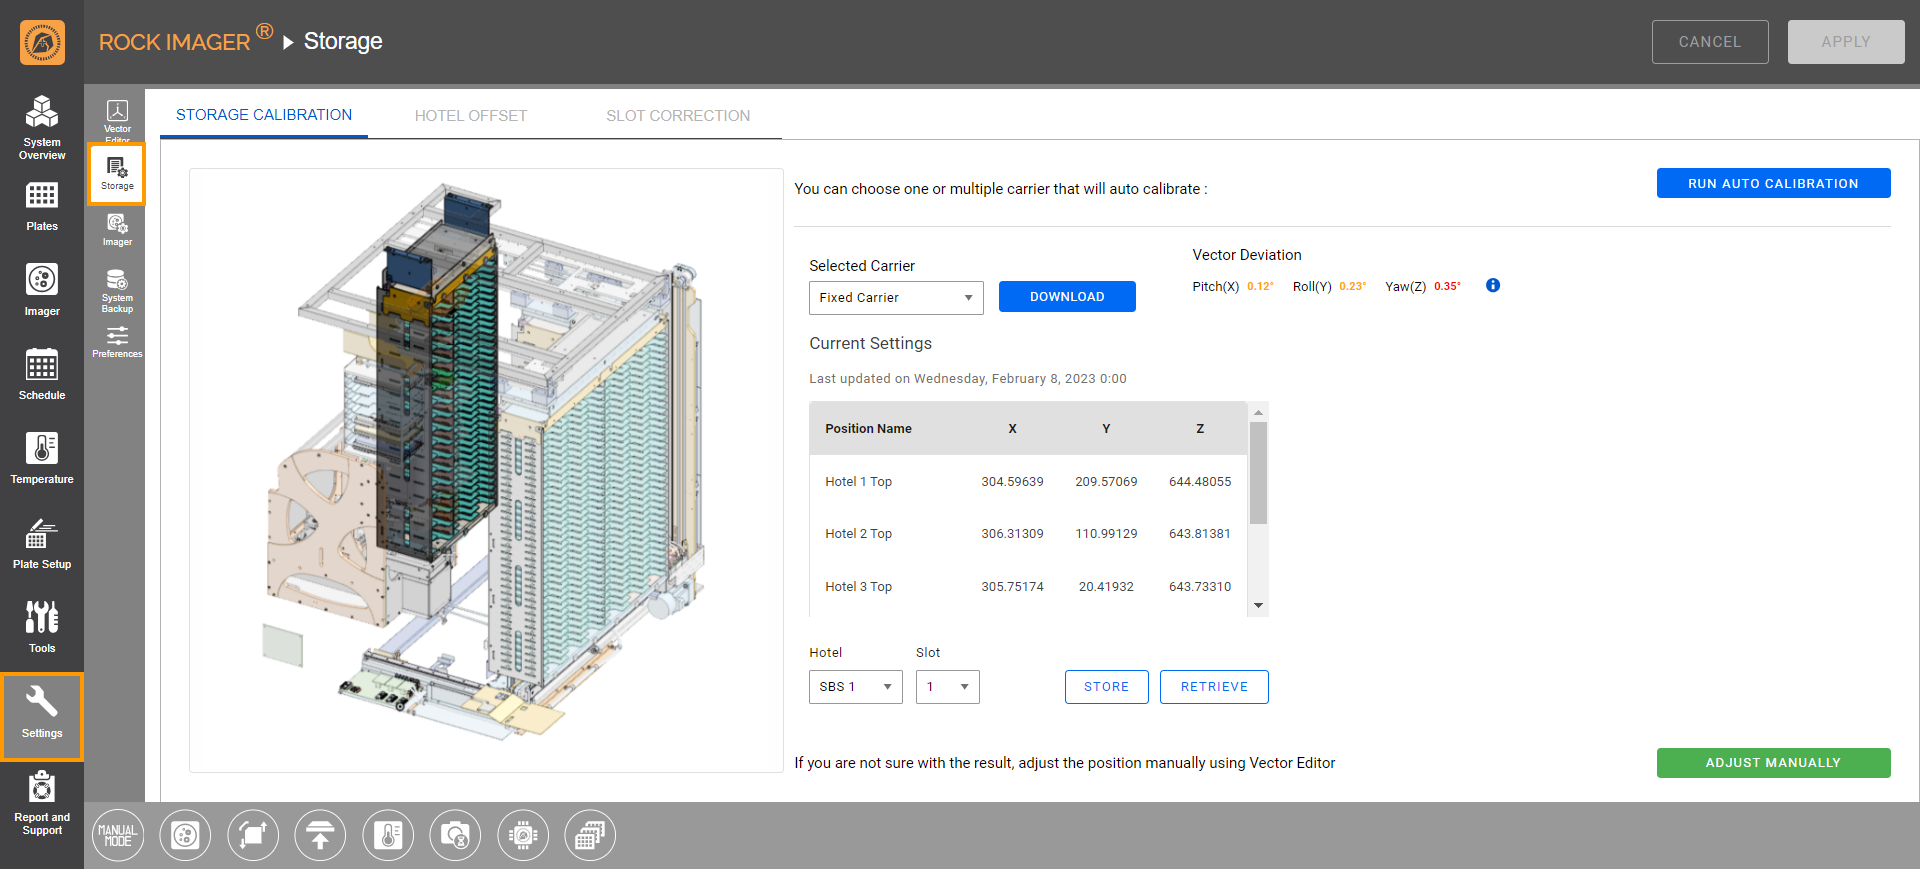Open the Plate Setup section

(x=42, y=544)
